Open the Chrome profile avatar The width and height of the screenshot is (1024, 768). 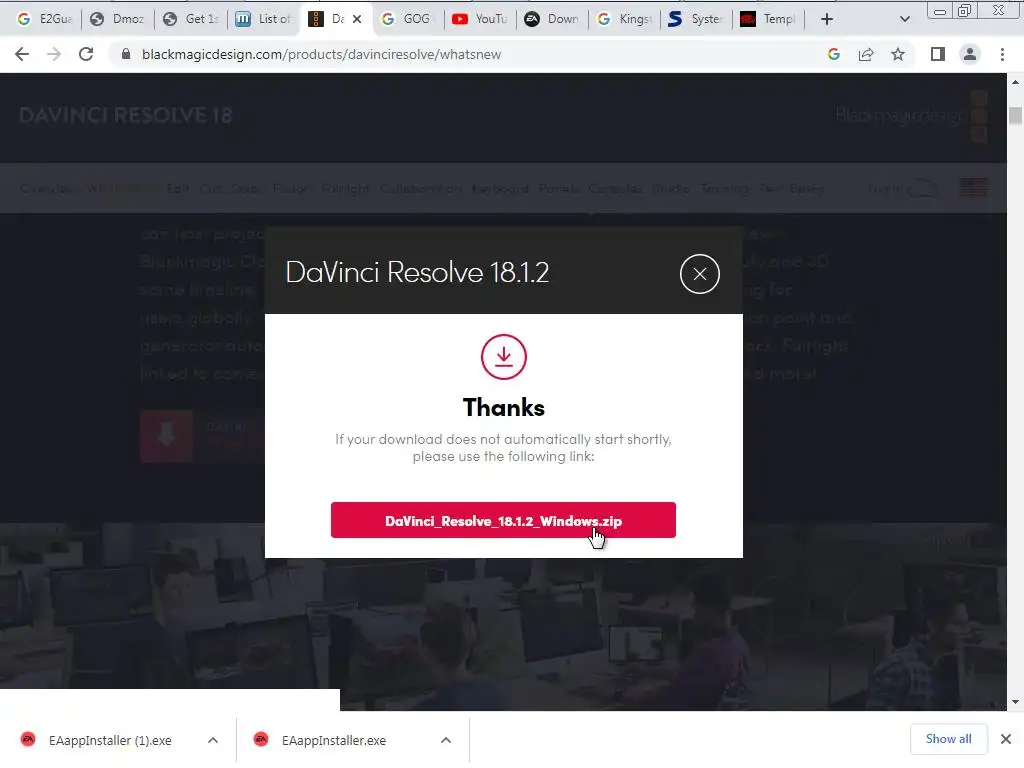point(970,54)
